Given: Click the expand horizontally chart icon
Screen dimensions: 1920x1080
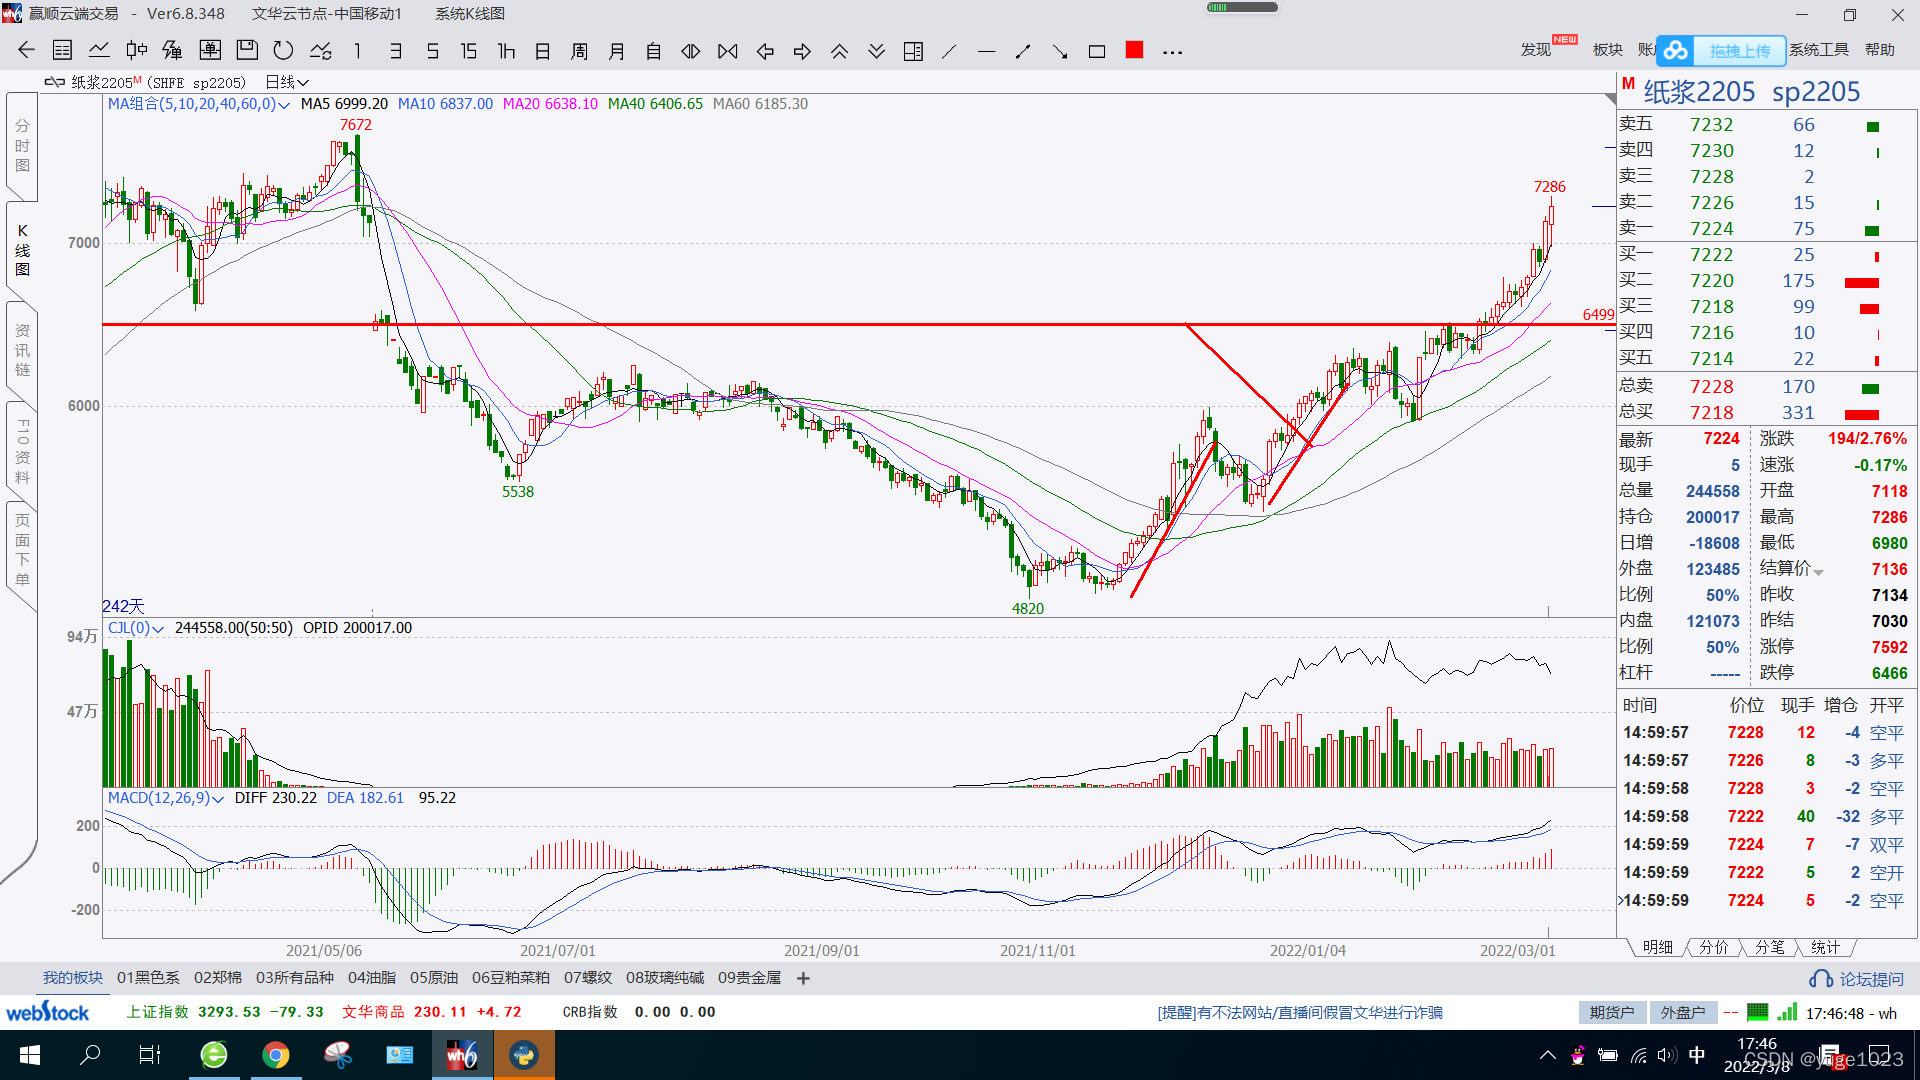Looking at the screenshot, I should [691, 51].
